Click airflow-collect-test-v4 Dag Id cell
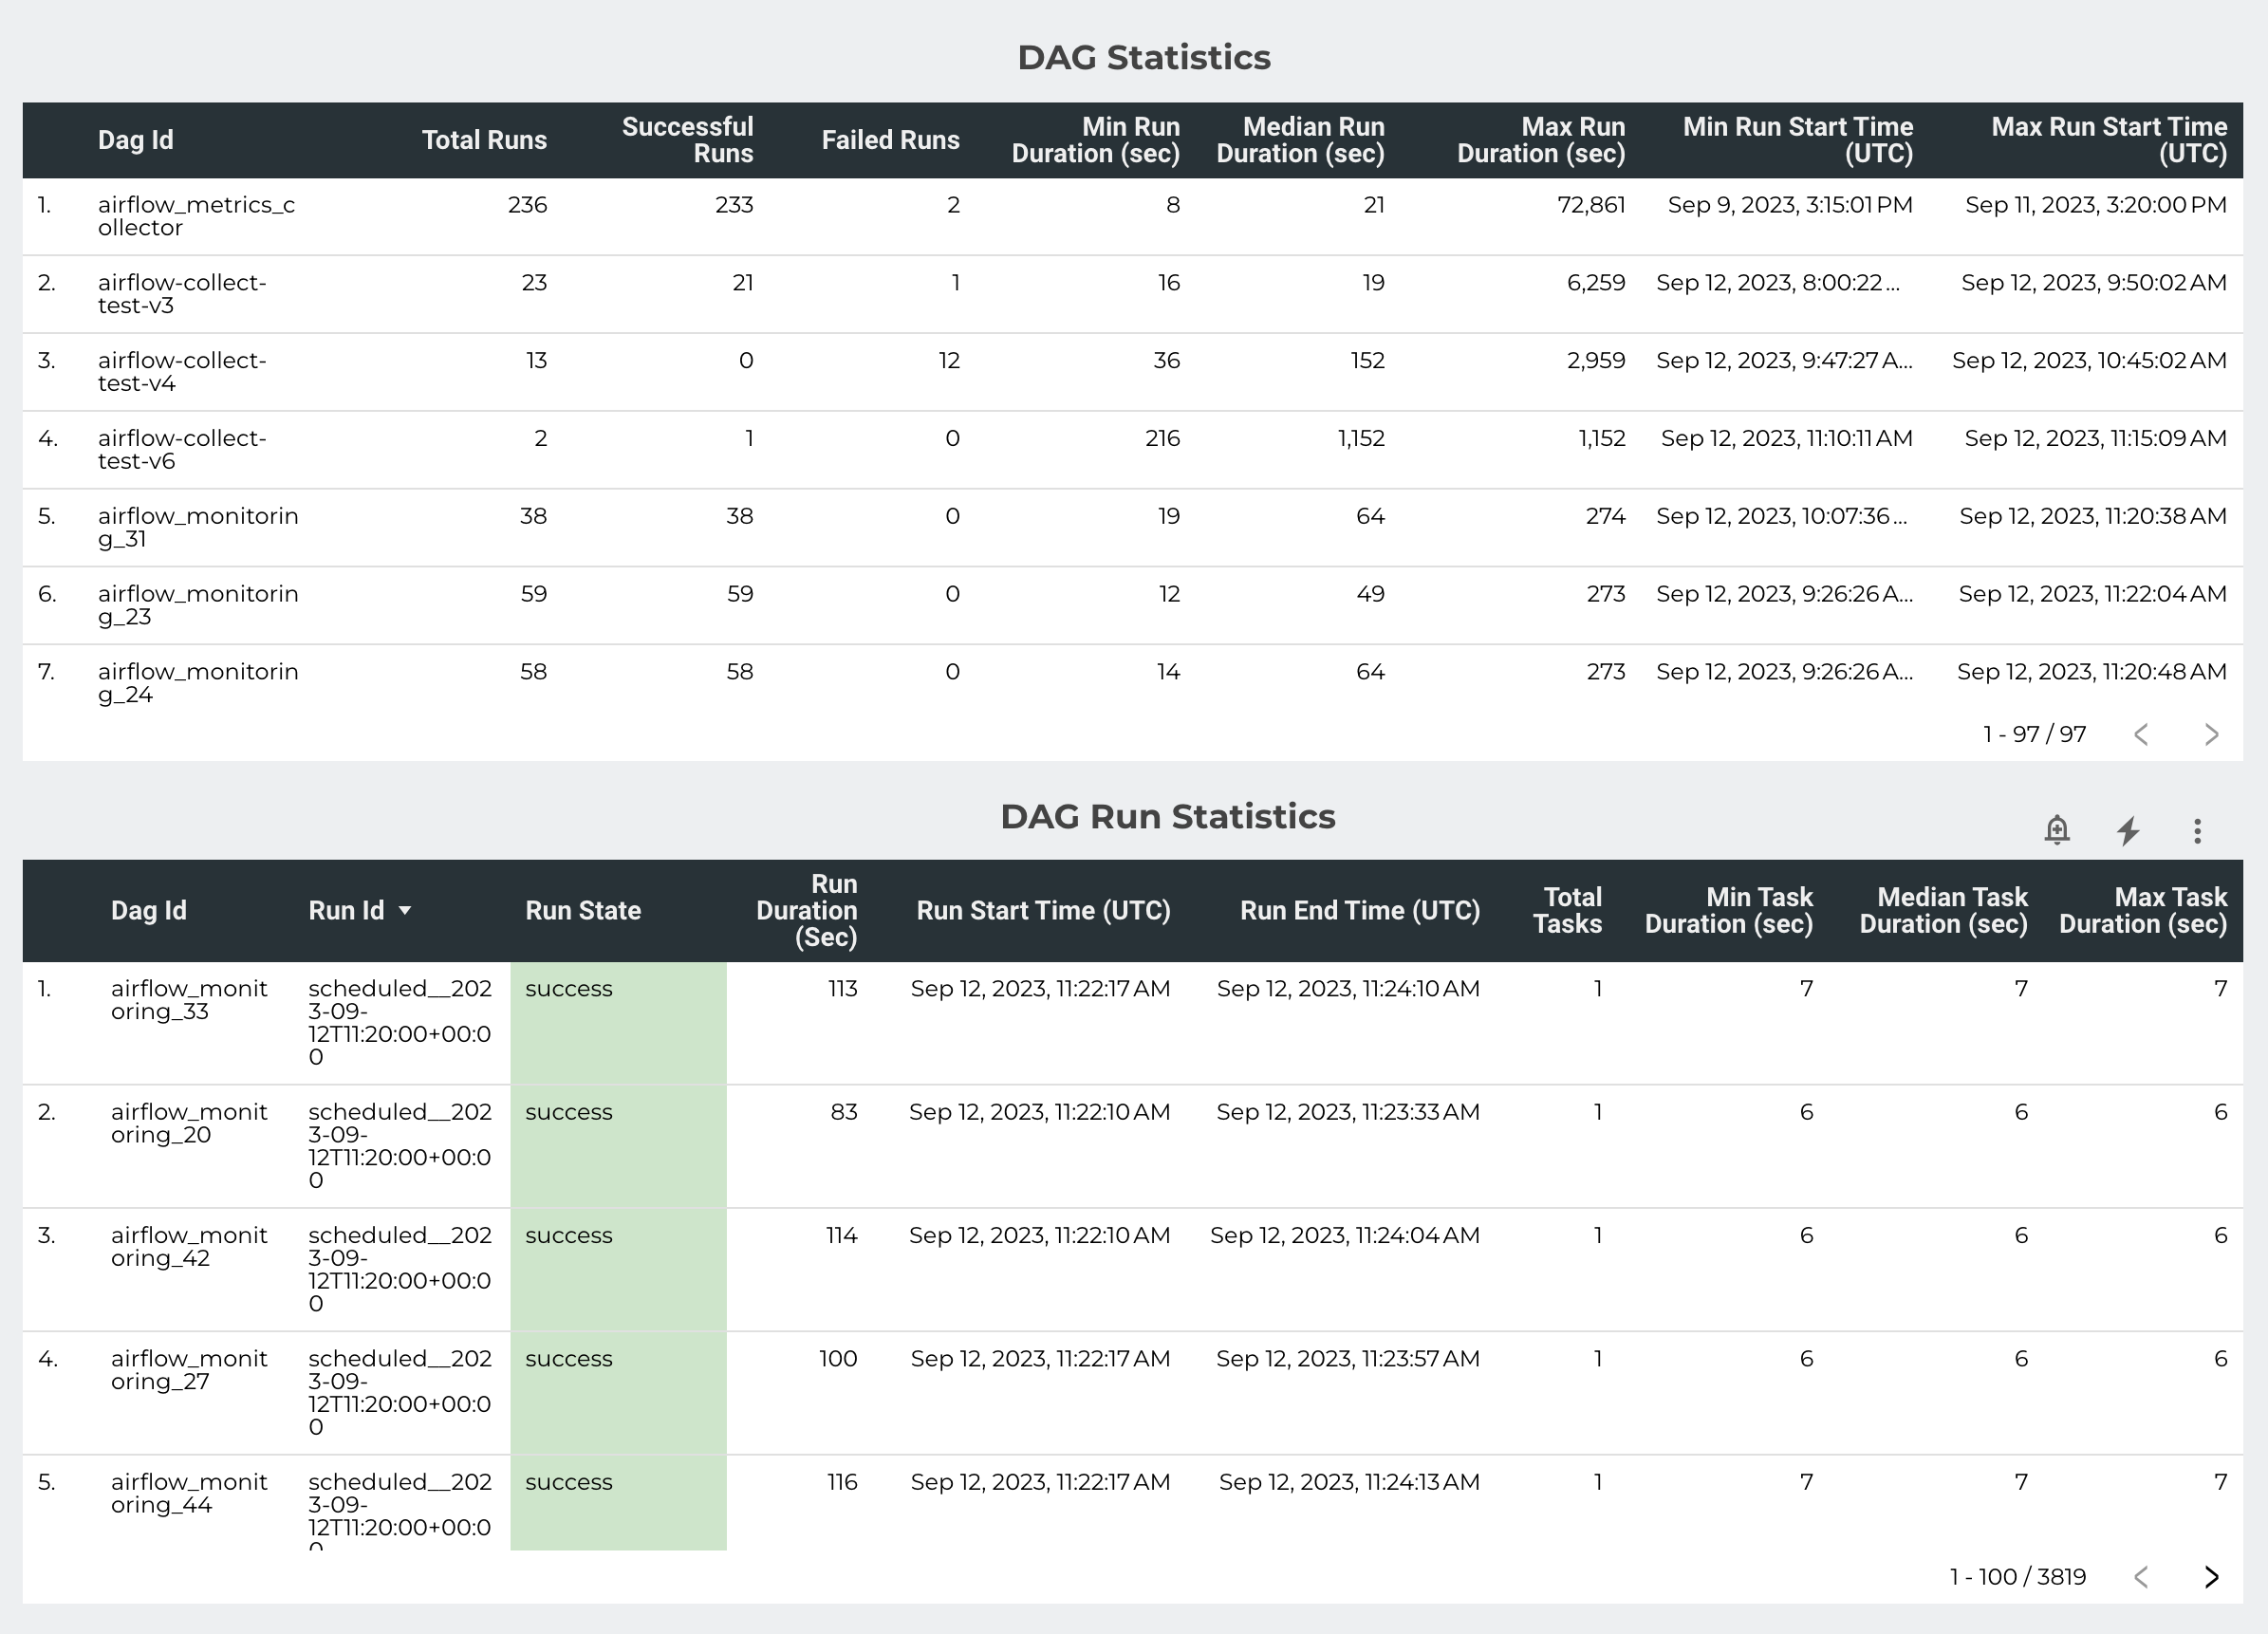The height and width of the screenshot is (1634, 2268). pos(182,371)
